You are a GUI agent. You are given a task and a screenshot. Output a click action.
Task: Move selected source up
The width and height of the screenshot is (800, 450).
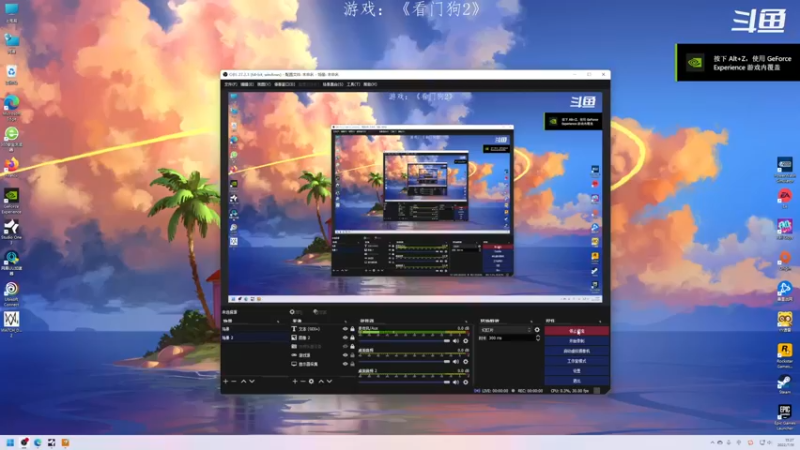321,381
